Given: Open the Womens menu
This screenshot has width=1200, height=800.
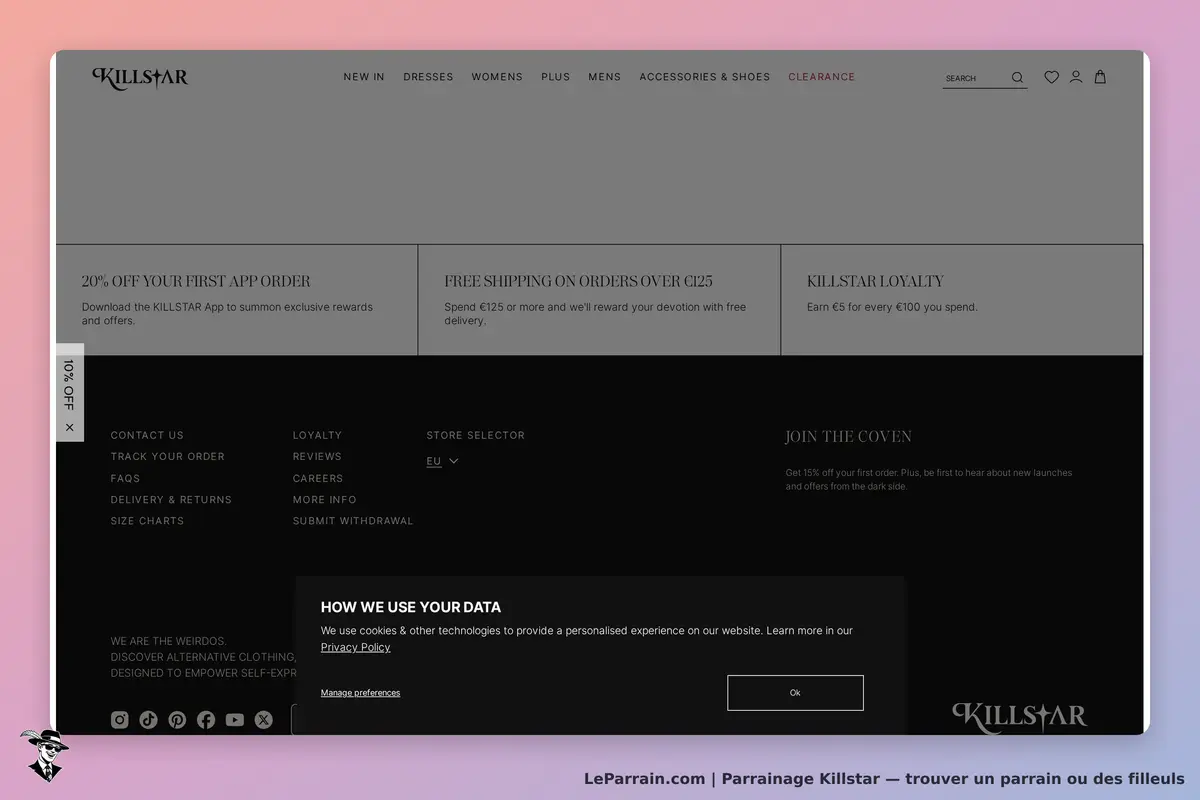Looking at the screenshot, I should point(497,77).
